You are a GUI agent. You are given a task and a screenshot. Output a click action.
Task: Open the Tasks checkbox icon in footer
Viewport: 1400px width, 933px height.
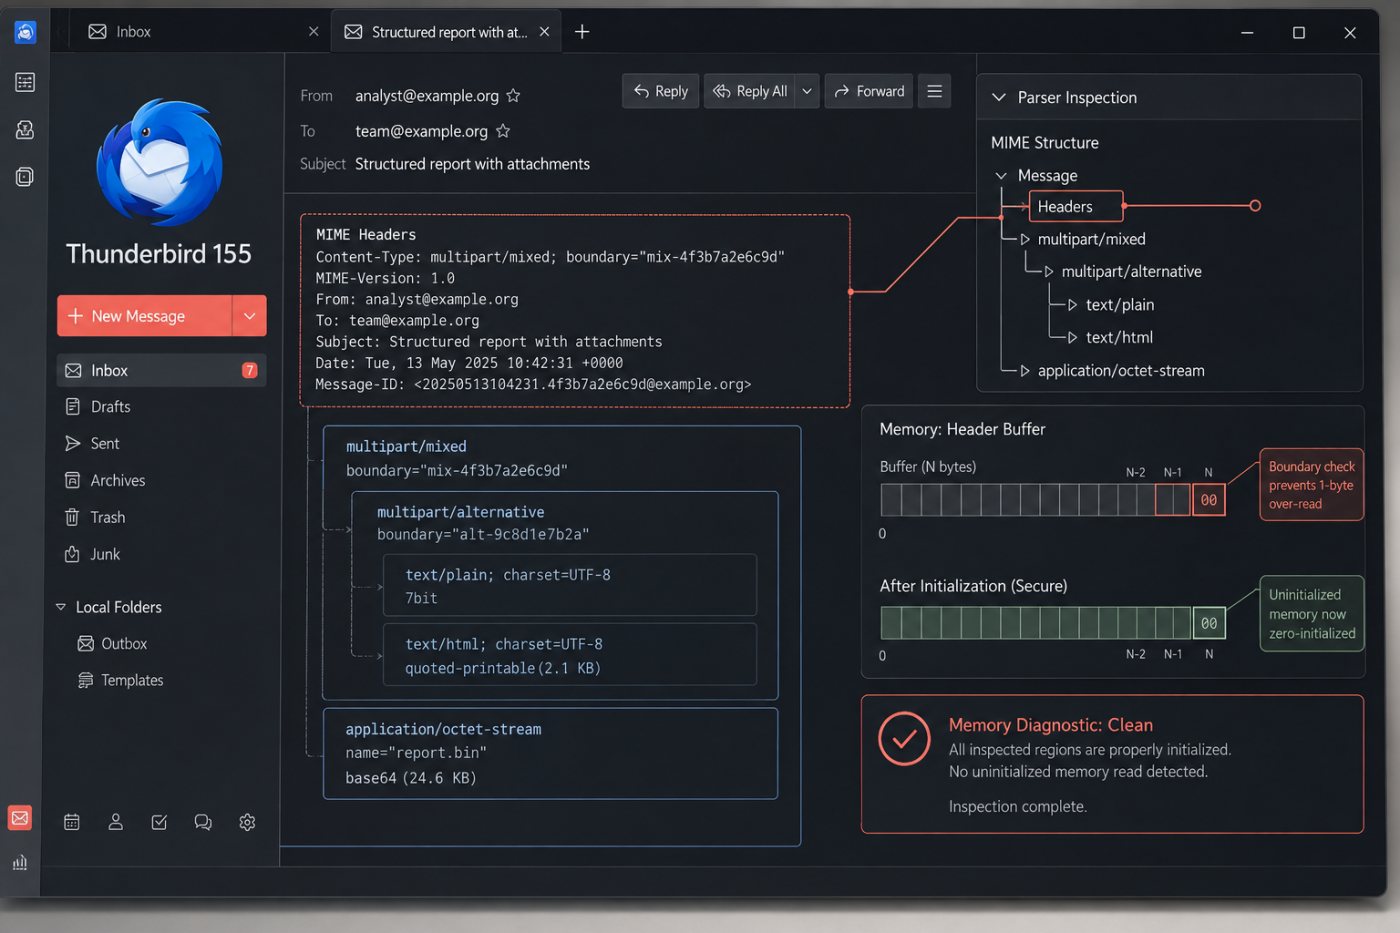[x=159, y=822]
